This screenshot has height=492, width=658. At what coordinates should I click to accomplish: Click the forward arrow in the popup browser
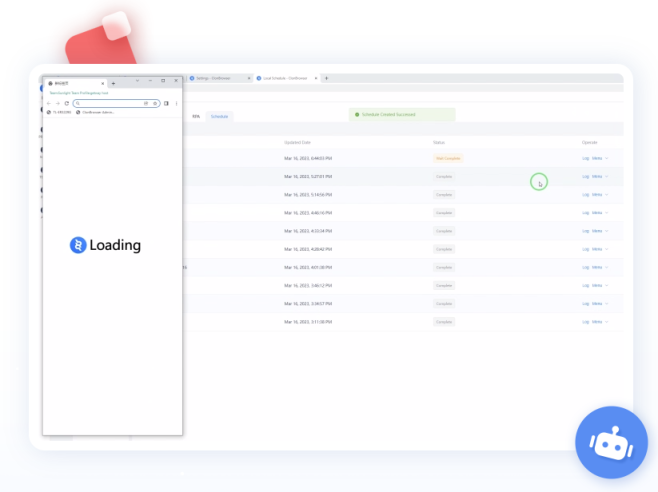57,103
